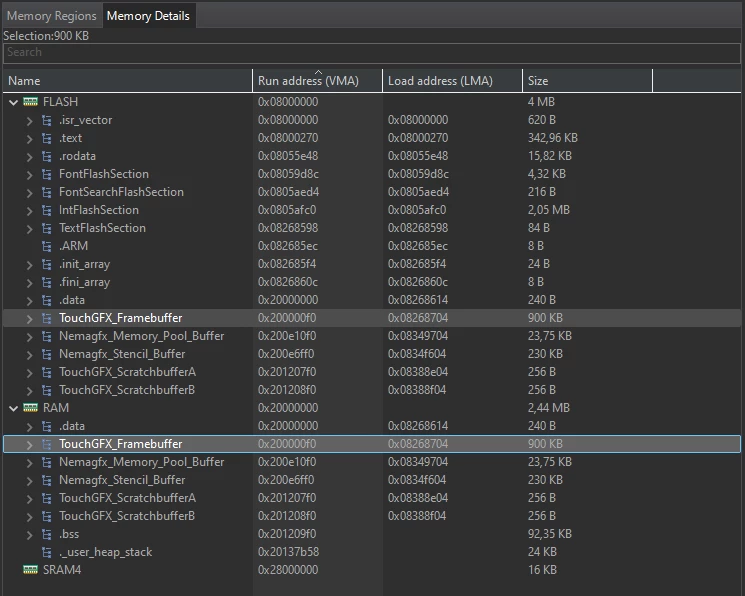Click the .ARM section icon
Viewport: 745px width, 596px height.
[x=47, y=246]
